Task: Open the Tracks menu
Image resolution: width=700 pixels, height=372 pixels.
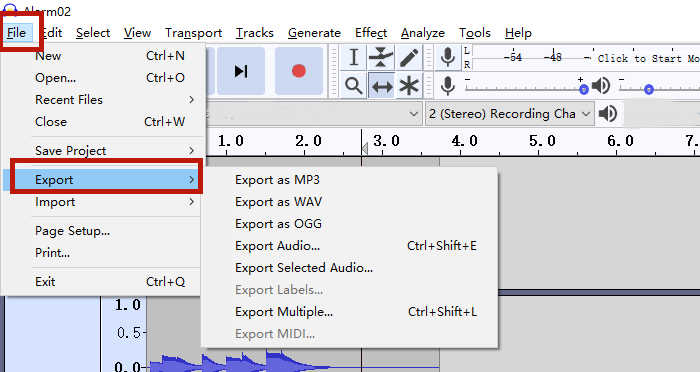Action: (x=254, y=33)
